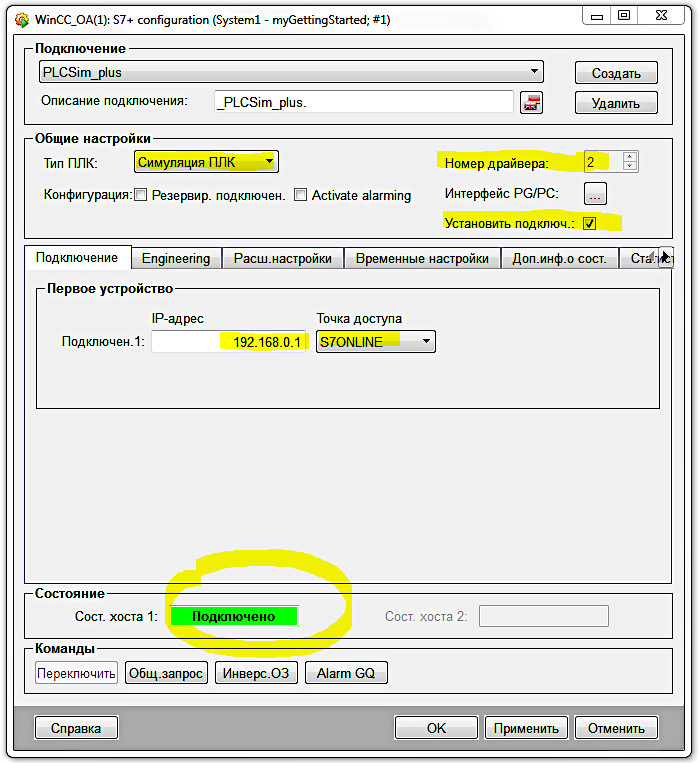Open the Временные настройки tab
The image size is (700, 763).
tap(422, 258)
